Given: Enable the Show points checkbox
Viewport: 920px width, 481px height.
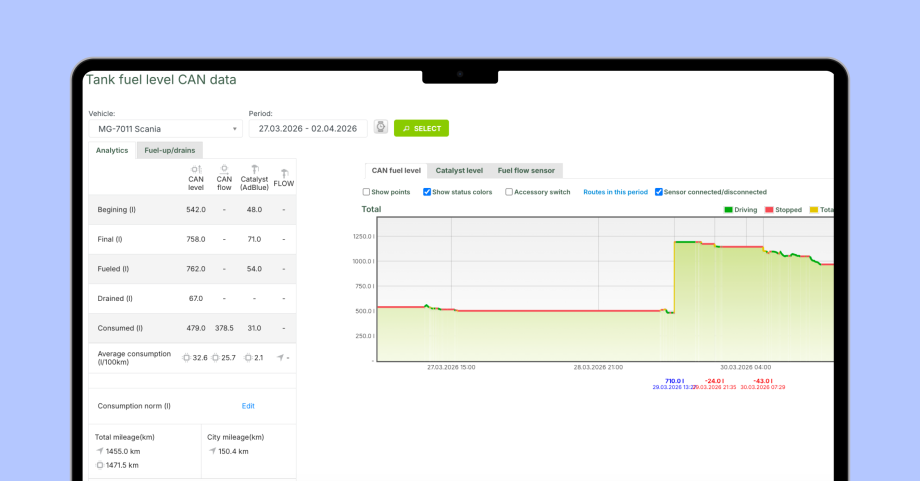Looking at the screenshot, I should (366, 192).
